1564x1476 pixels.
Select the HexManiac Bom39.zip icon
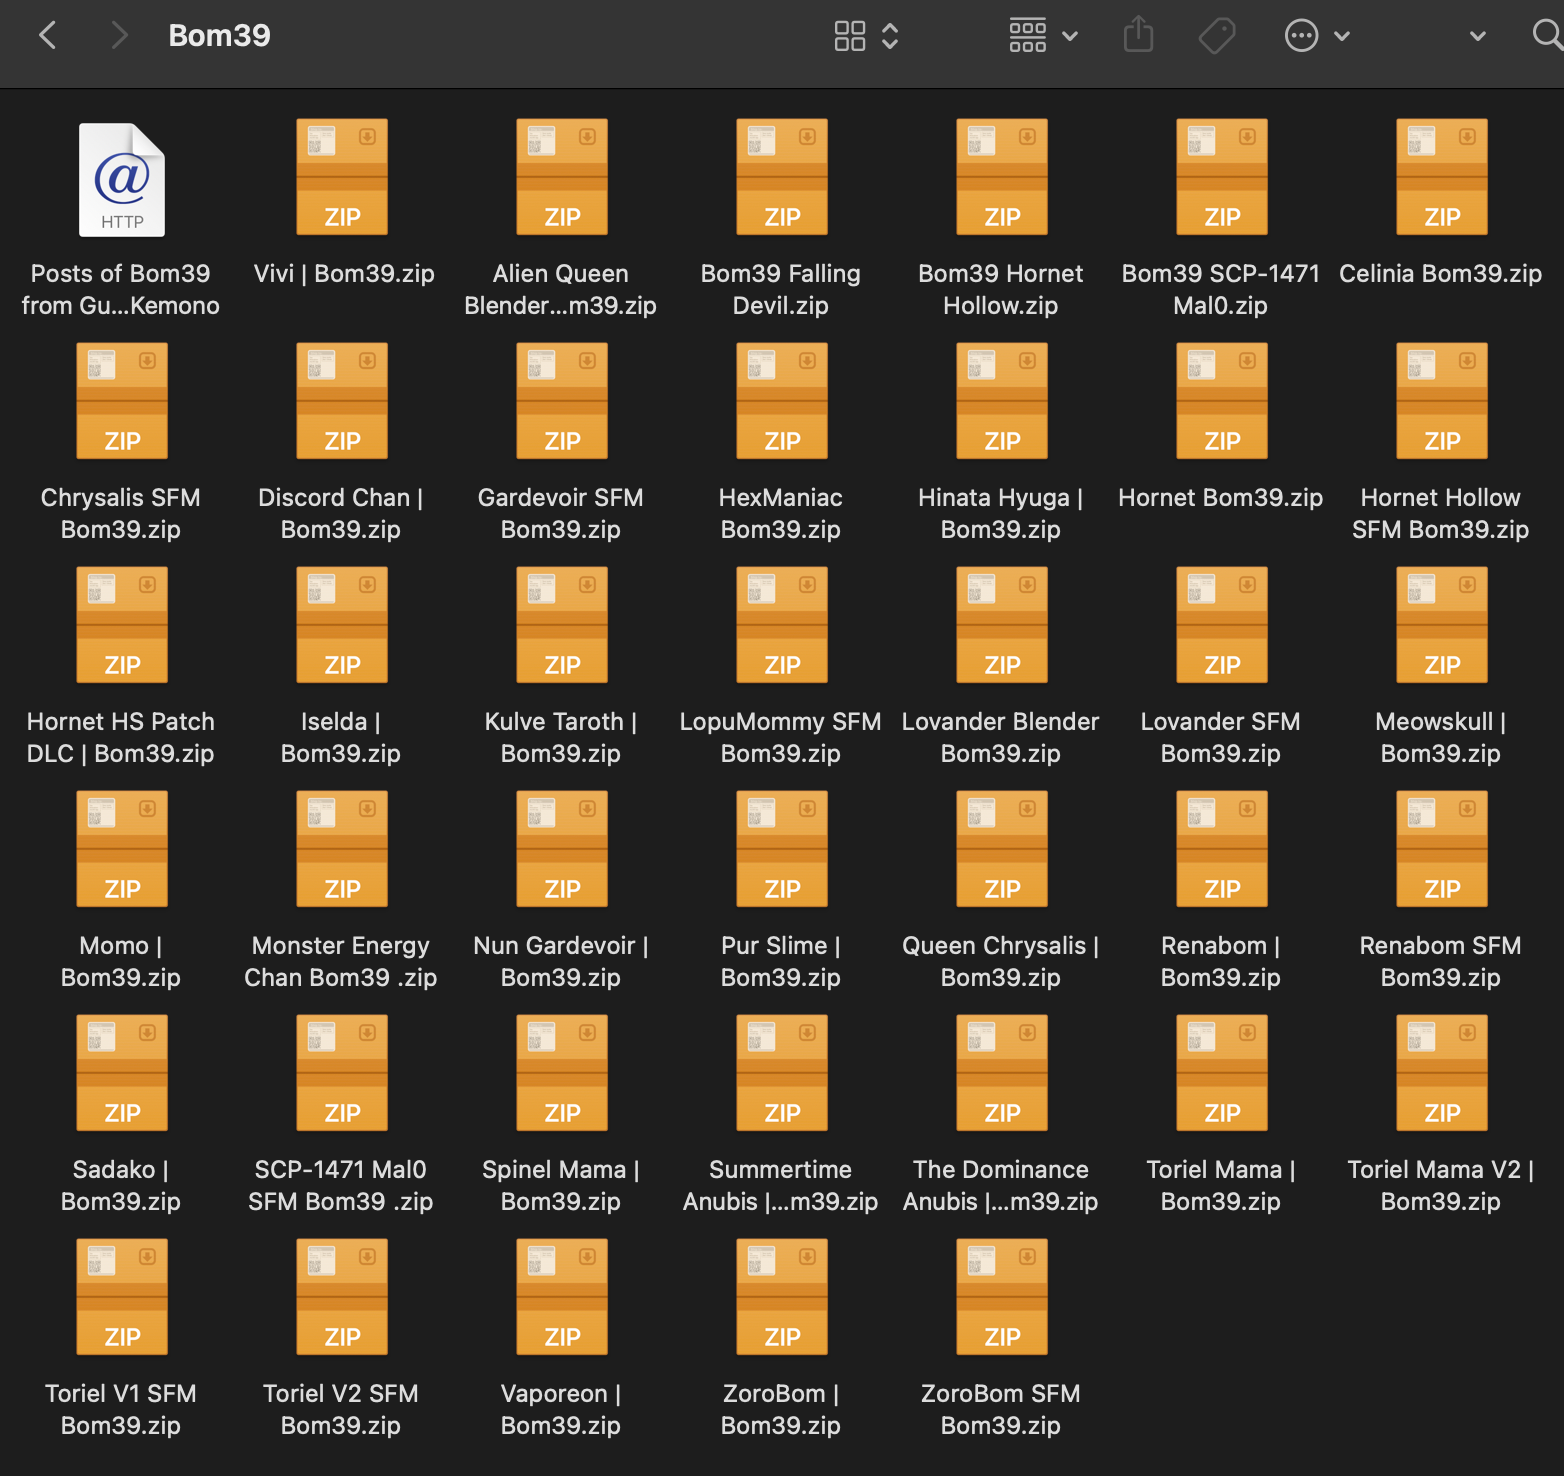pyautogui.click(x=782, y=401)
